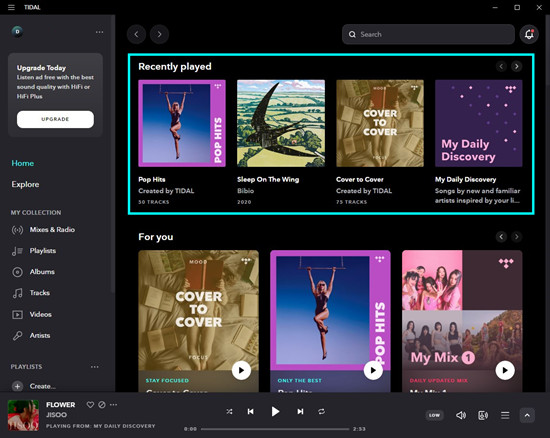Toggle shuffle playback

(x=229, y=411)
